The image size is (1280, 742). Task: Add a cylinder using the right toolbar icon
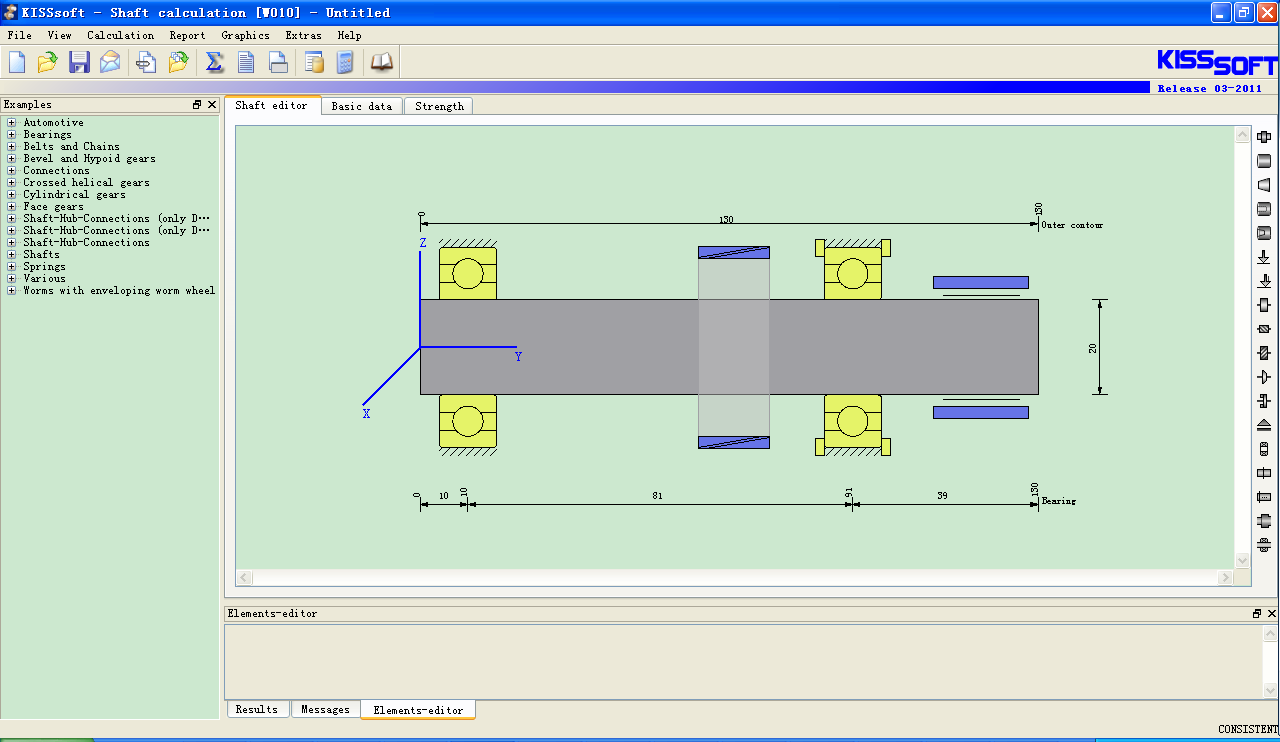coord(1264,161)
